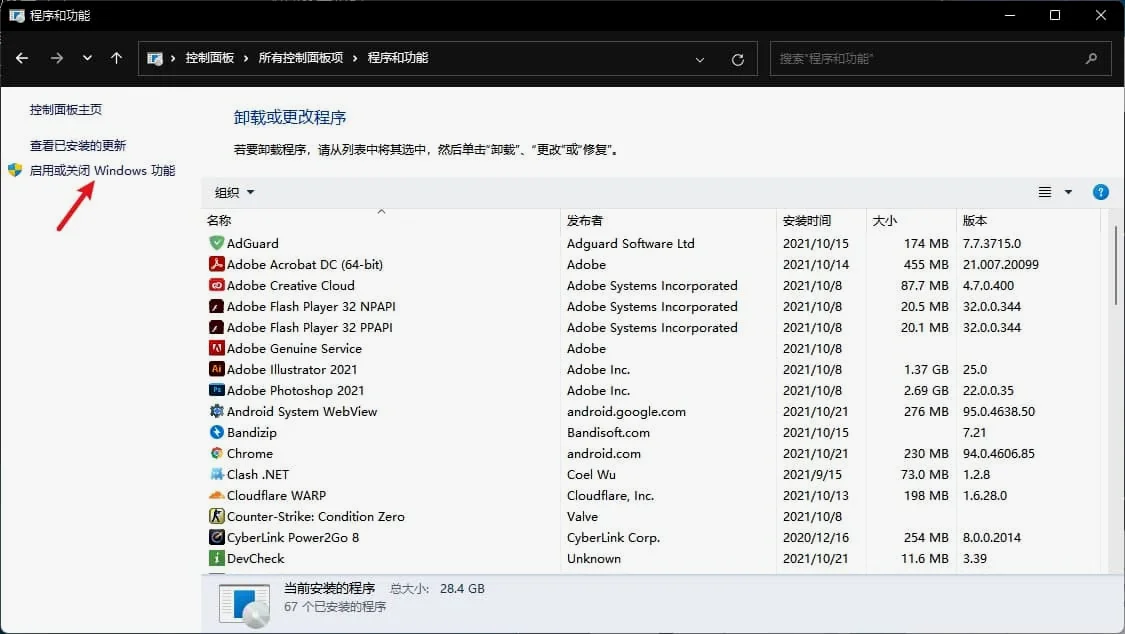Click the Flash Player 32 PPAPI icon
The image size is (1125, 634).
click(216, 327)
